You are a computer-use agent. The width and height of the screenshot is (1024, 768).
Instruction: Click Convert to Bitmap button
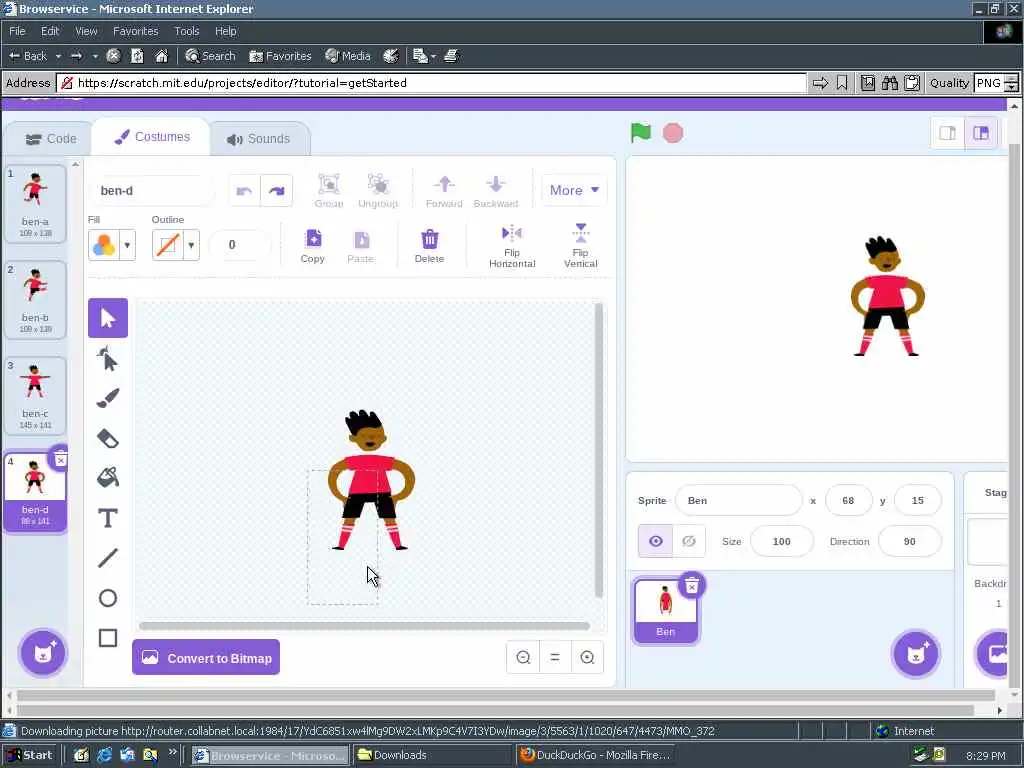[206, 657]
